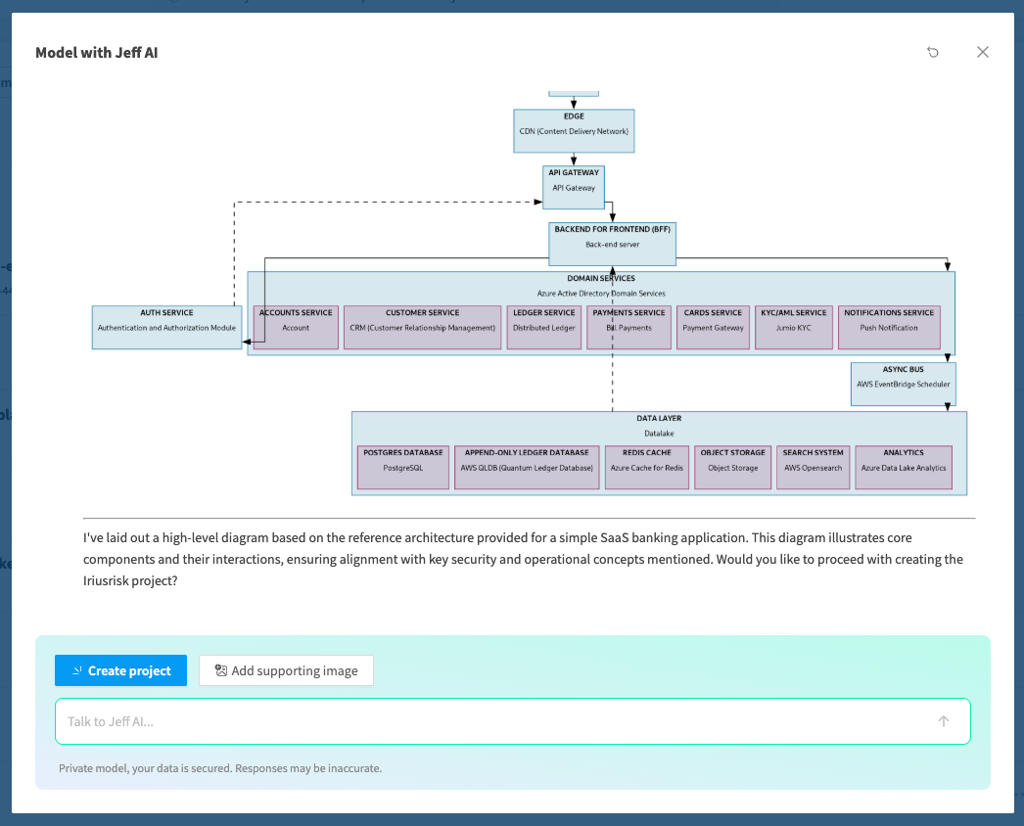This screenshot has height=826, width=1024.
Task: Click the Jeff AI response paragraph
Action: click(x=523, y=559)
